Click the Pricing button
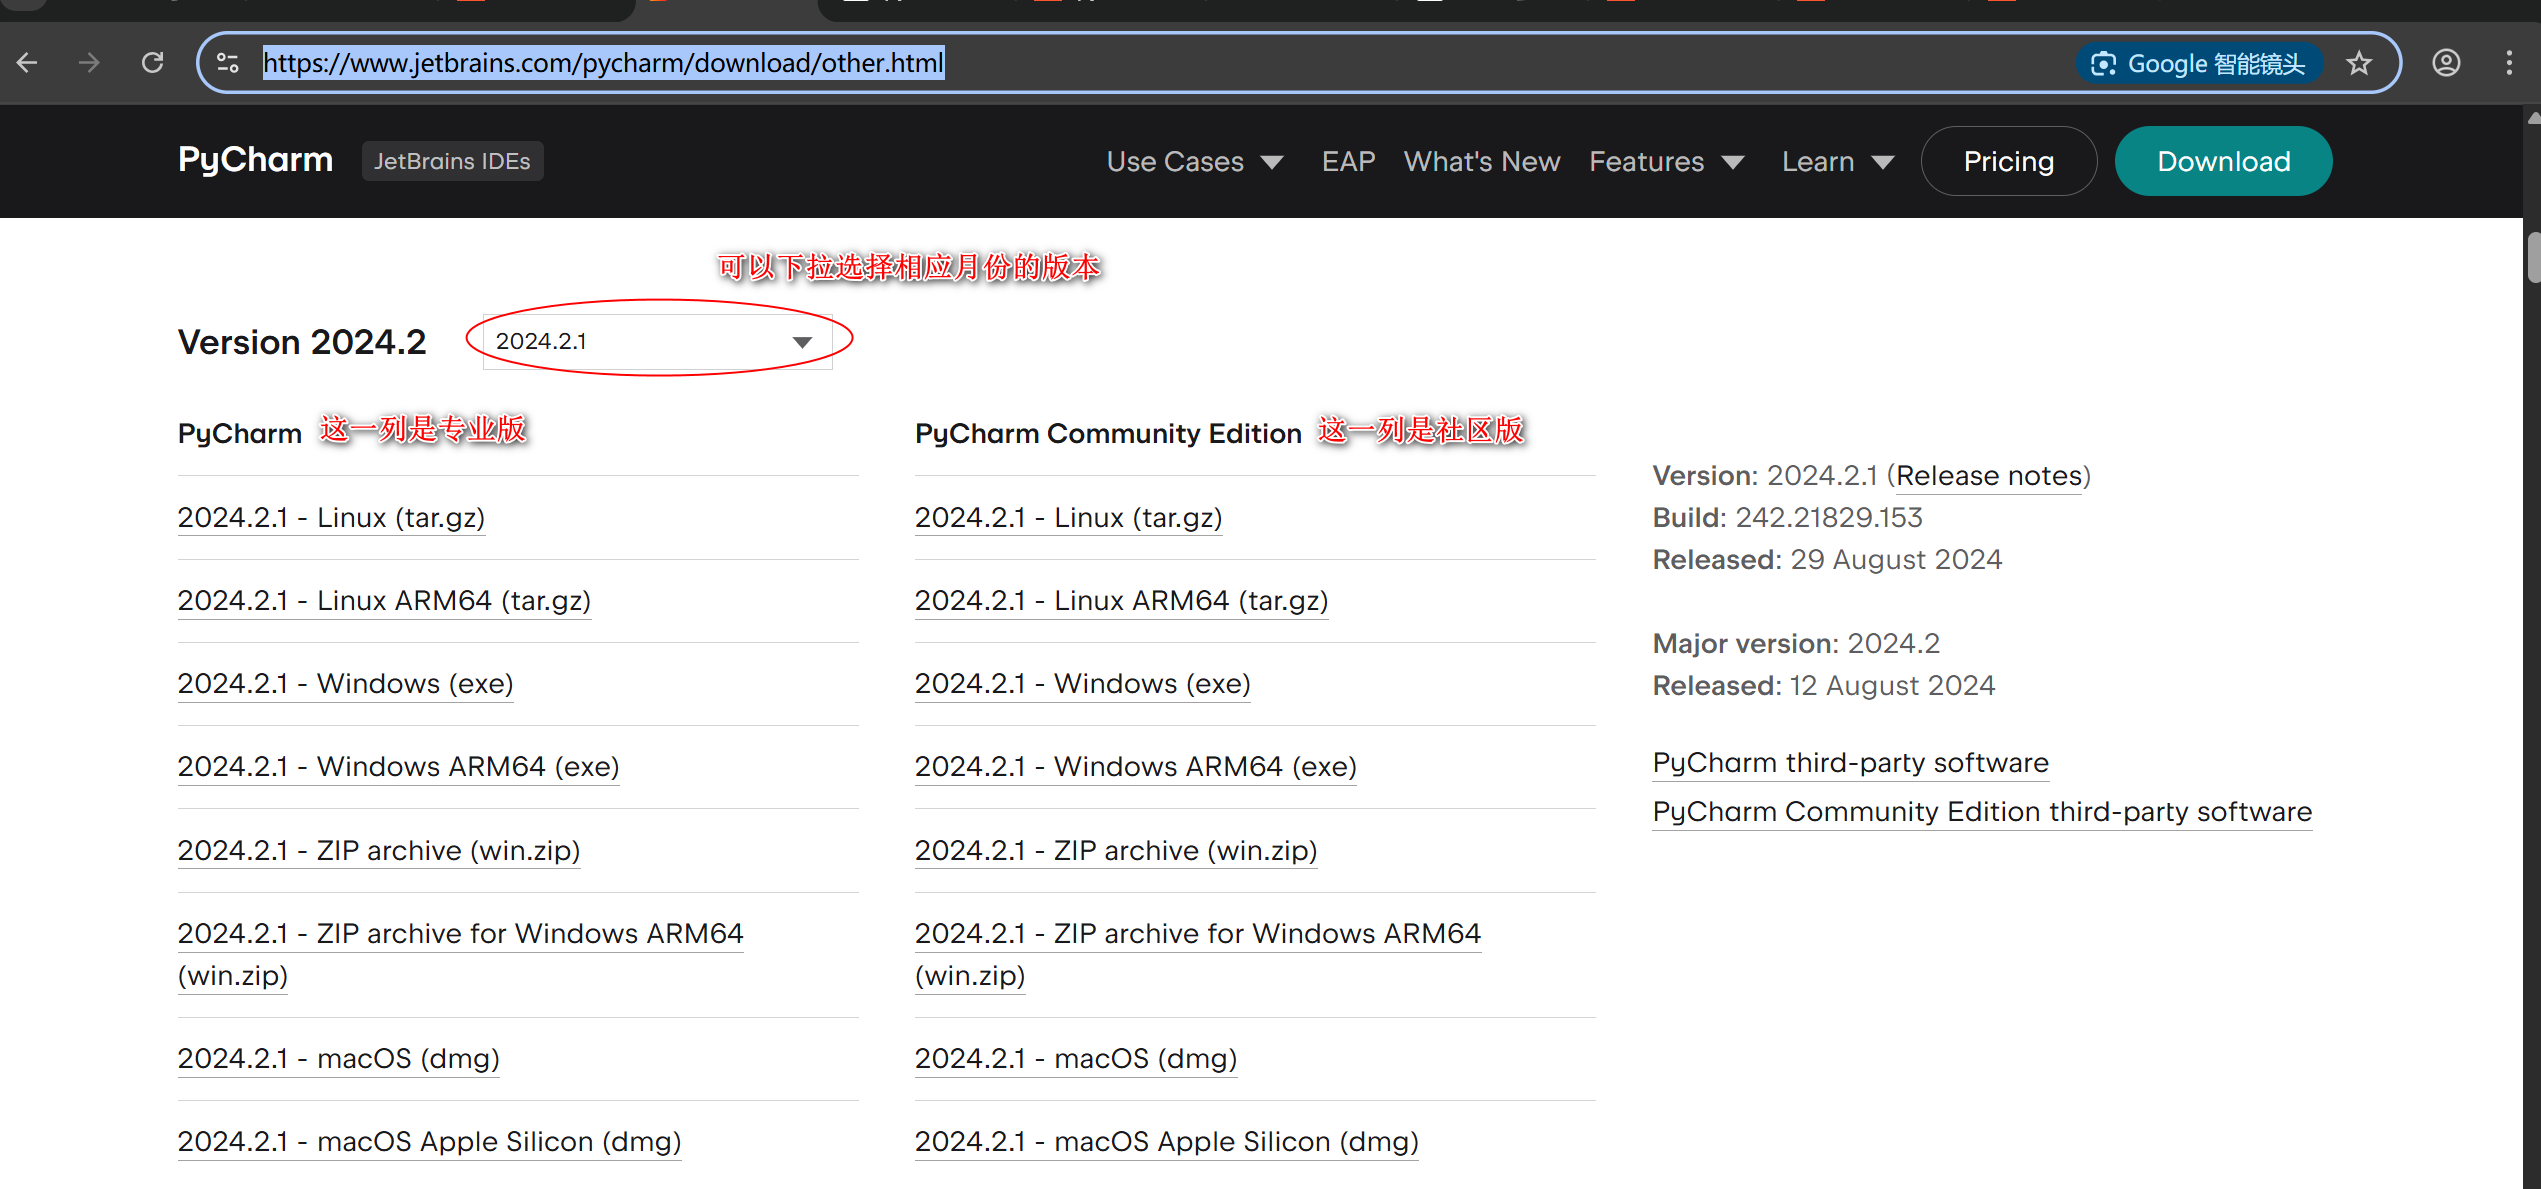This screenshot has width=2541, height=1189. pos(2008,161)
